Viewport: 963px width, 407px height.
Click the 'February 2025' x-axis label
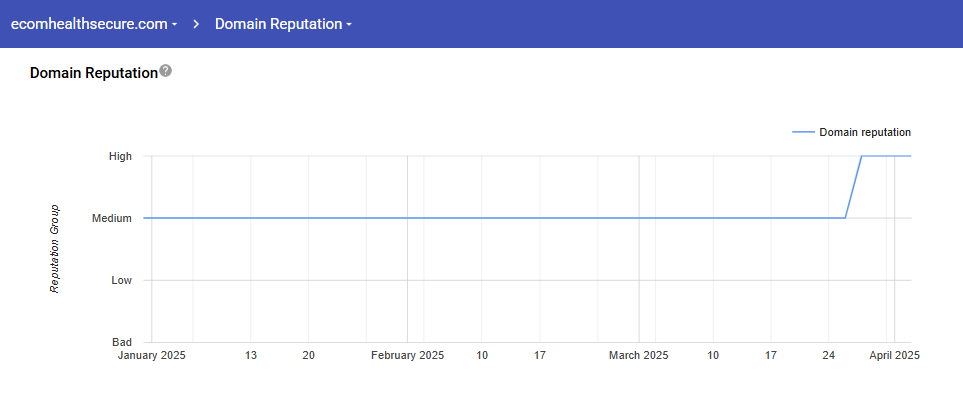(407, 355)
